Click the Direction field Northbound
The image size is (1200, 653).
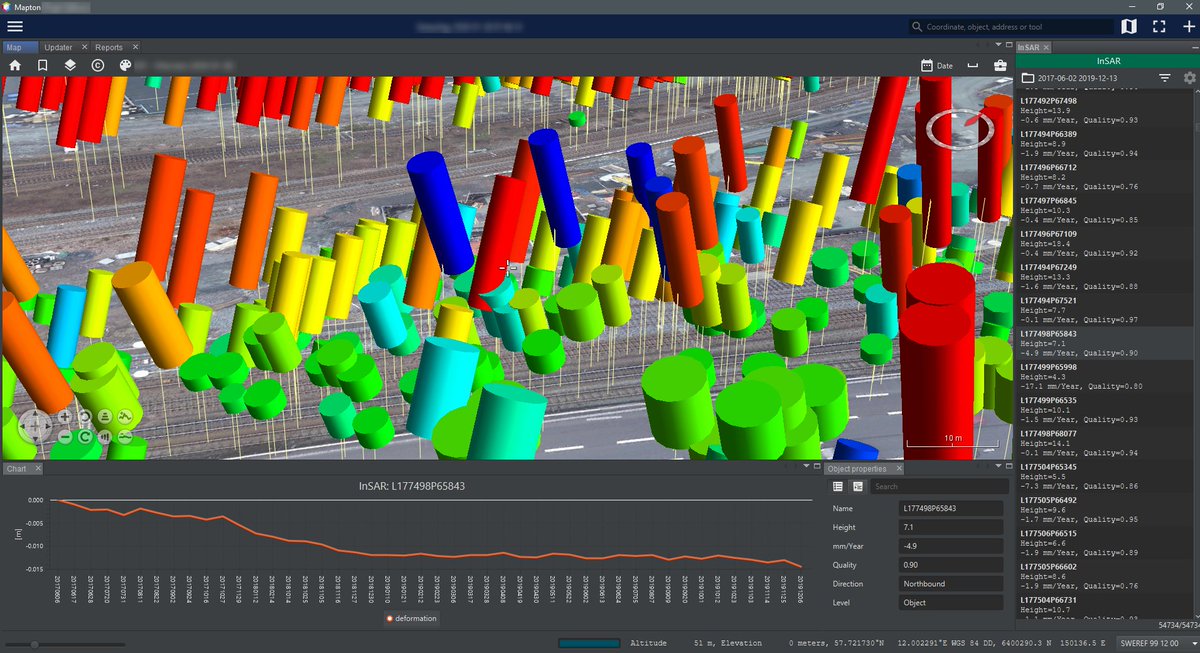point(950,583)
